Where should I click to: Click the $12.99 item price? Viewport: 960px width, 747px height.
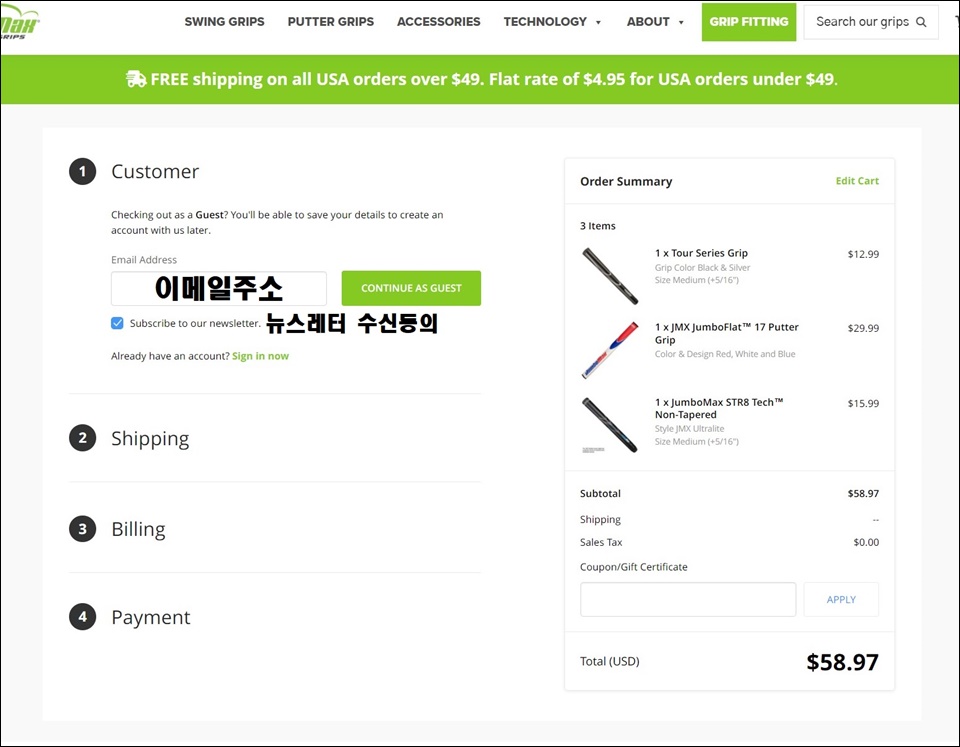tap(863, 254)
